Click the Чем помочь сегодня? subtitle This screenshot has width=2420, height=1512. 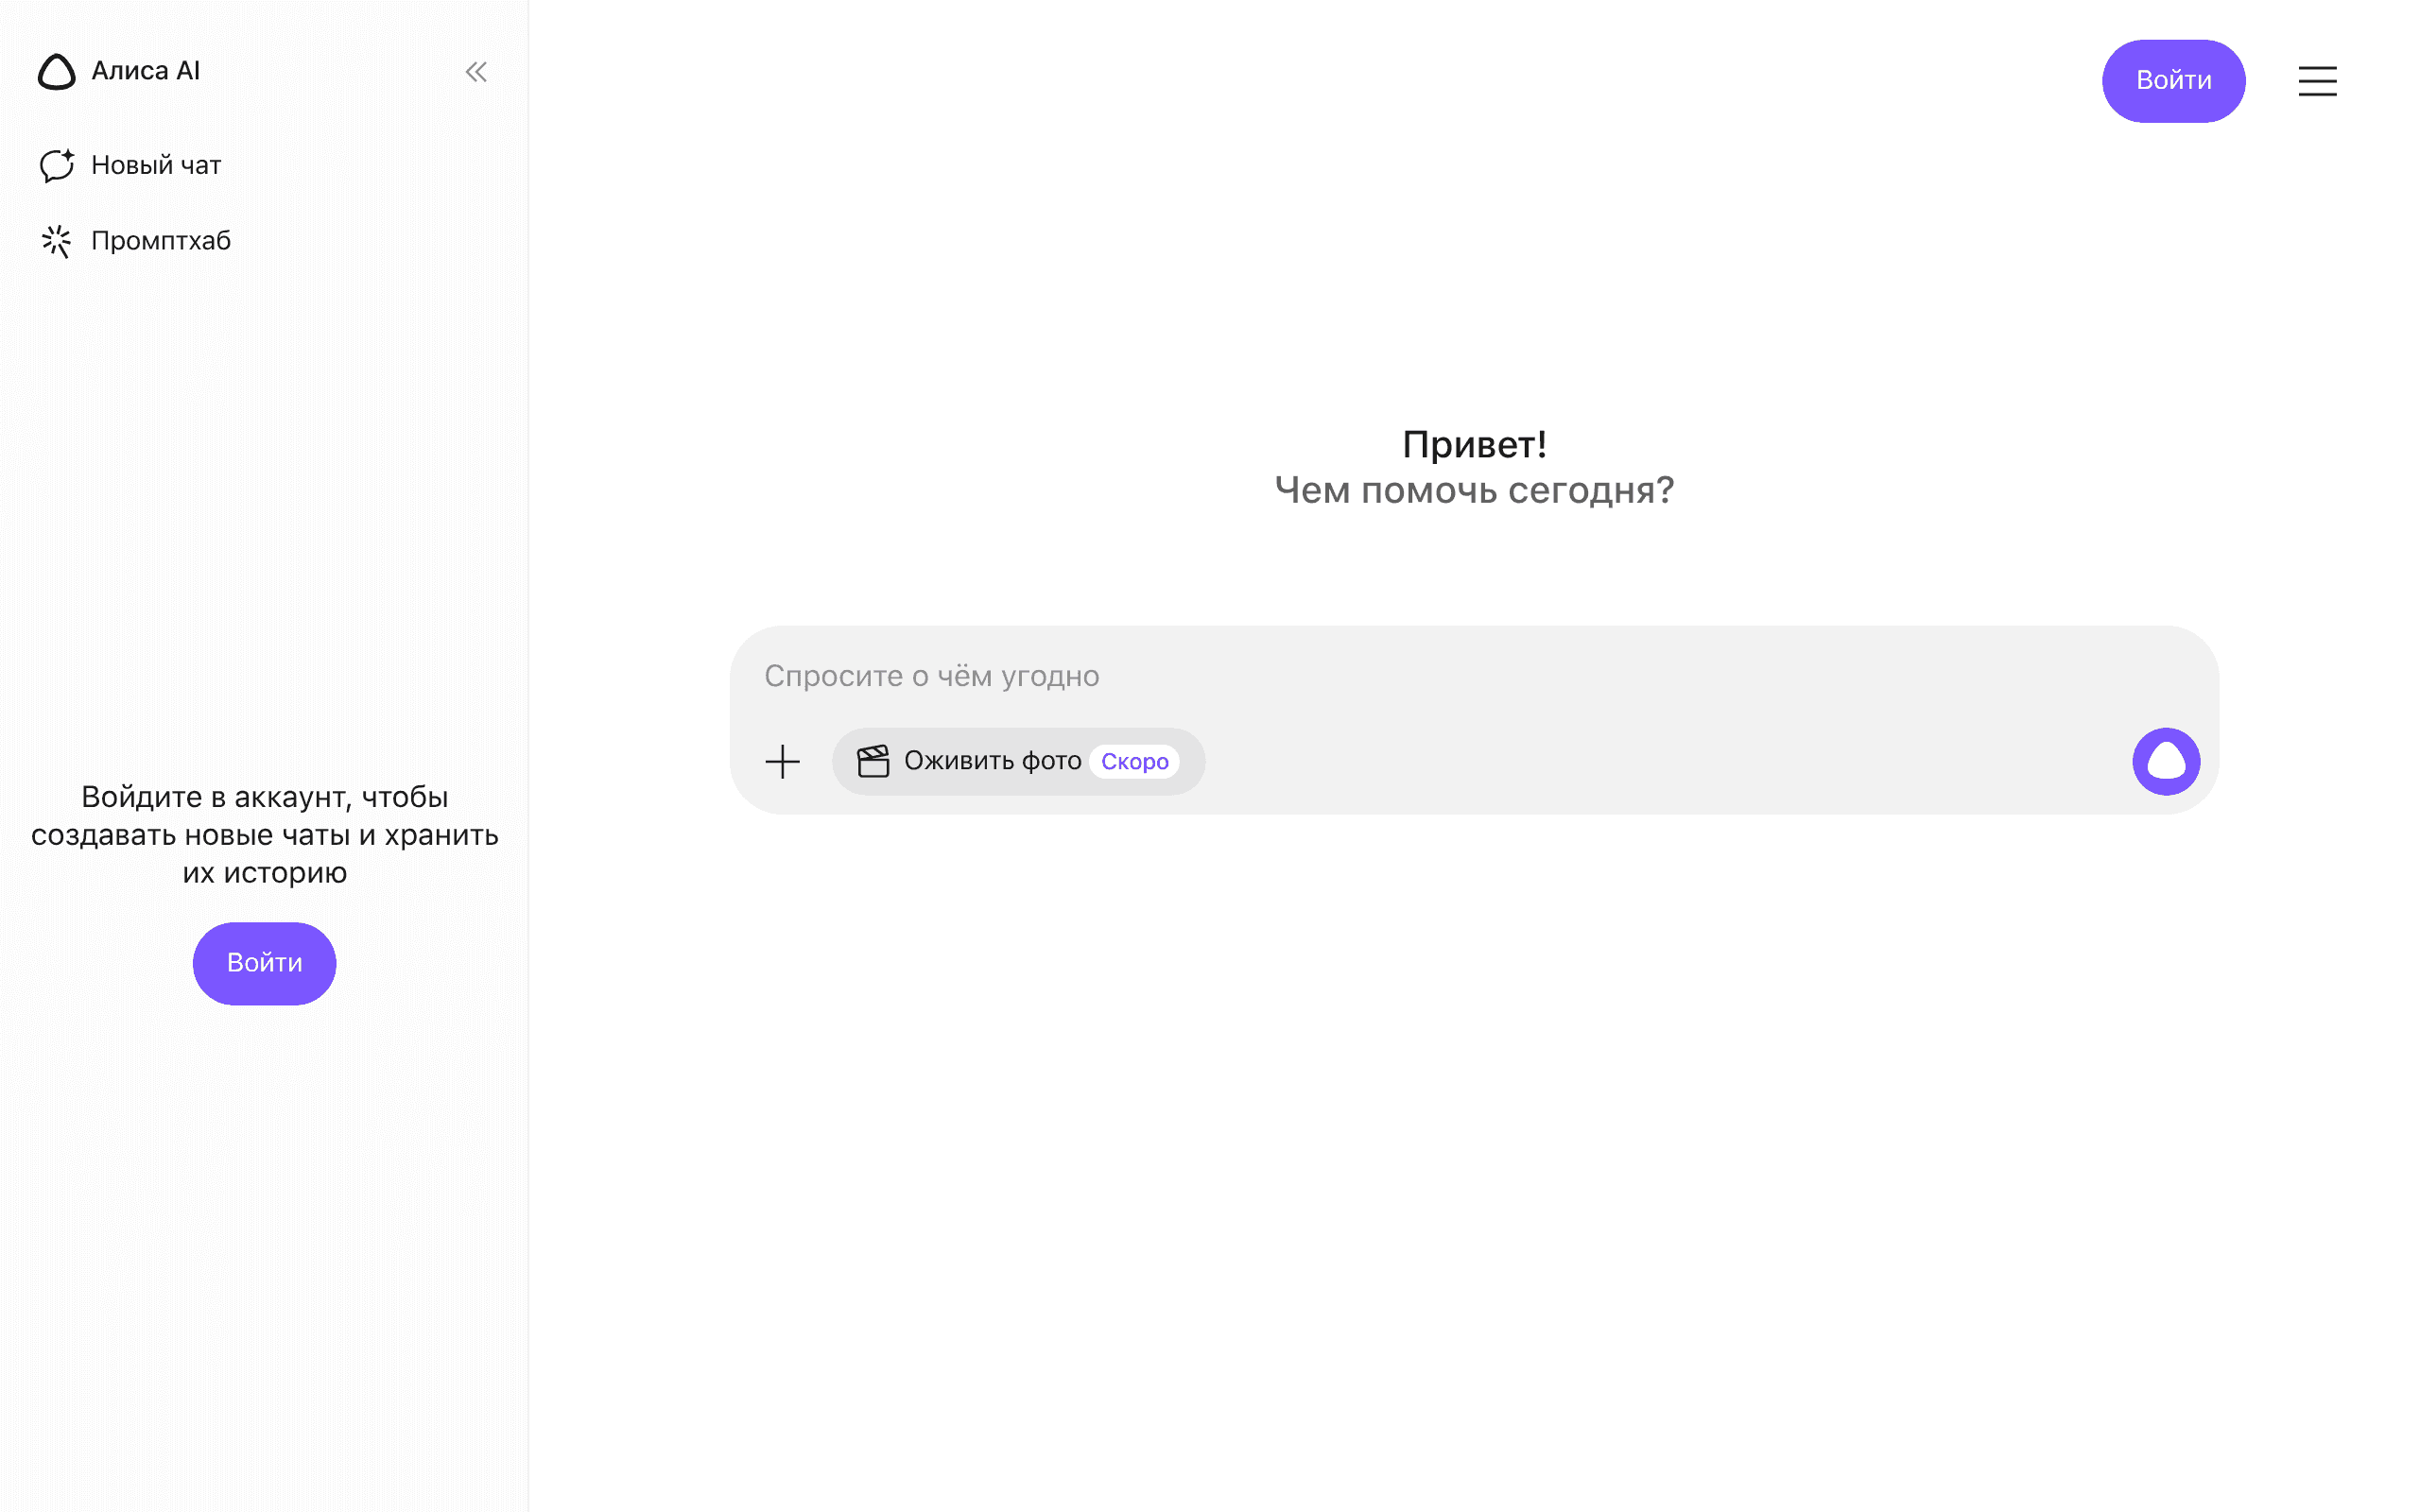[x=1474, y=491]
